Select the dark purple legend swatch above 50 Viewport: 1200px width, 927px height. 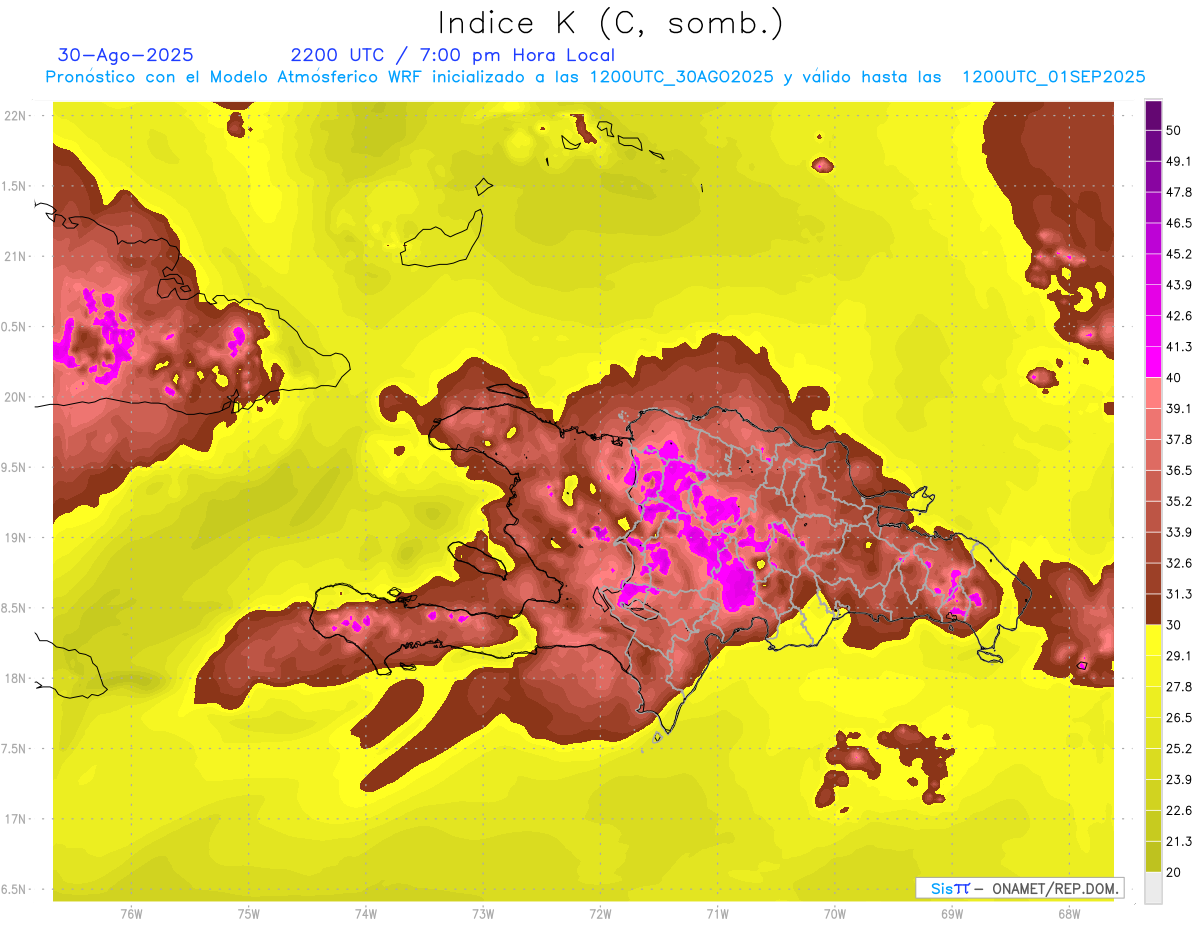pos(1153,116)
